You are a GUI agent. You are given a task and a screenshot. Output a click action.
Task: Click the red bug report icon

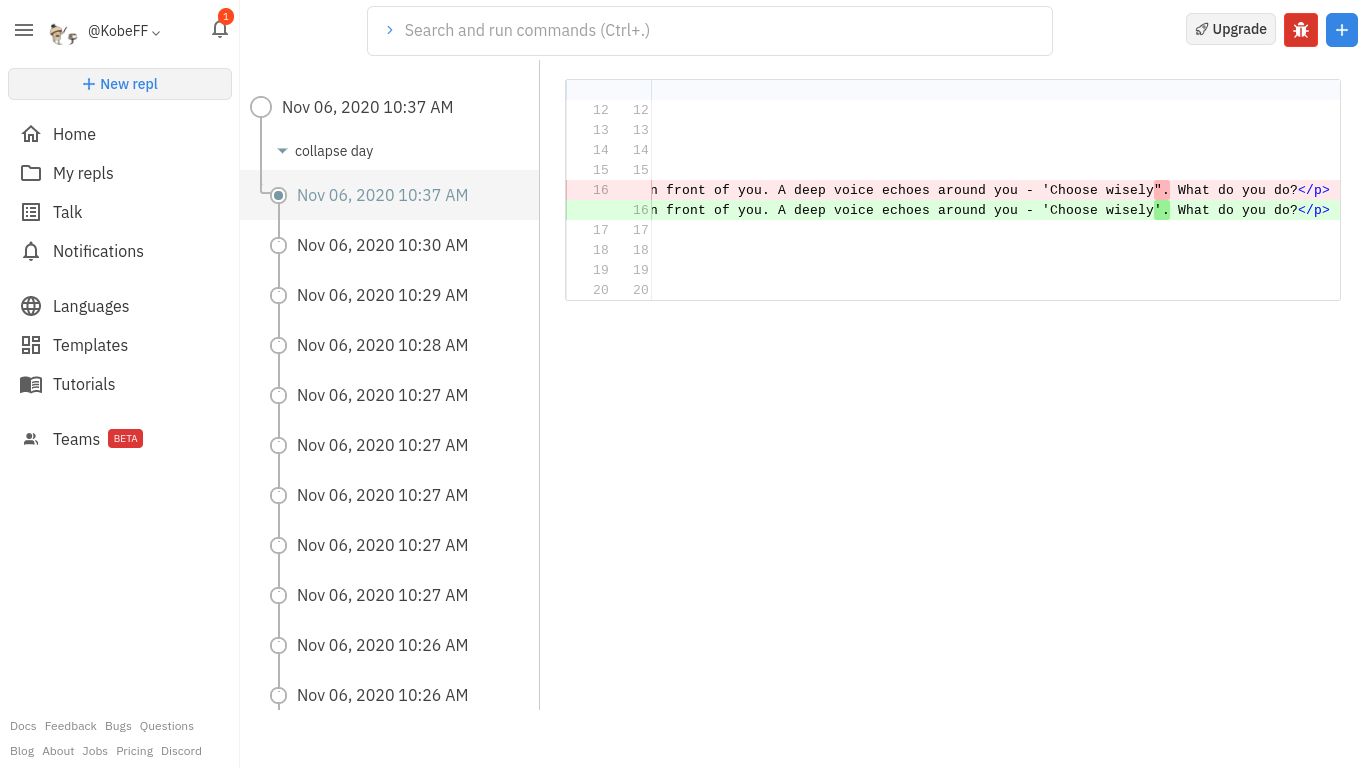[x=1301, y=30]
